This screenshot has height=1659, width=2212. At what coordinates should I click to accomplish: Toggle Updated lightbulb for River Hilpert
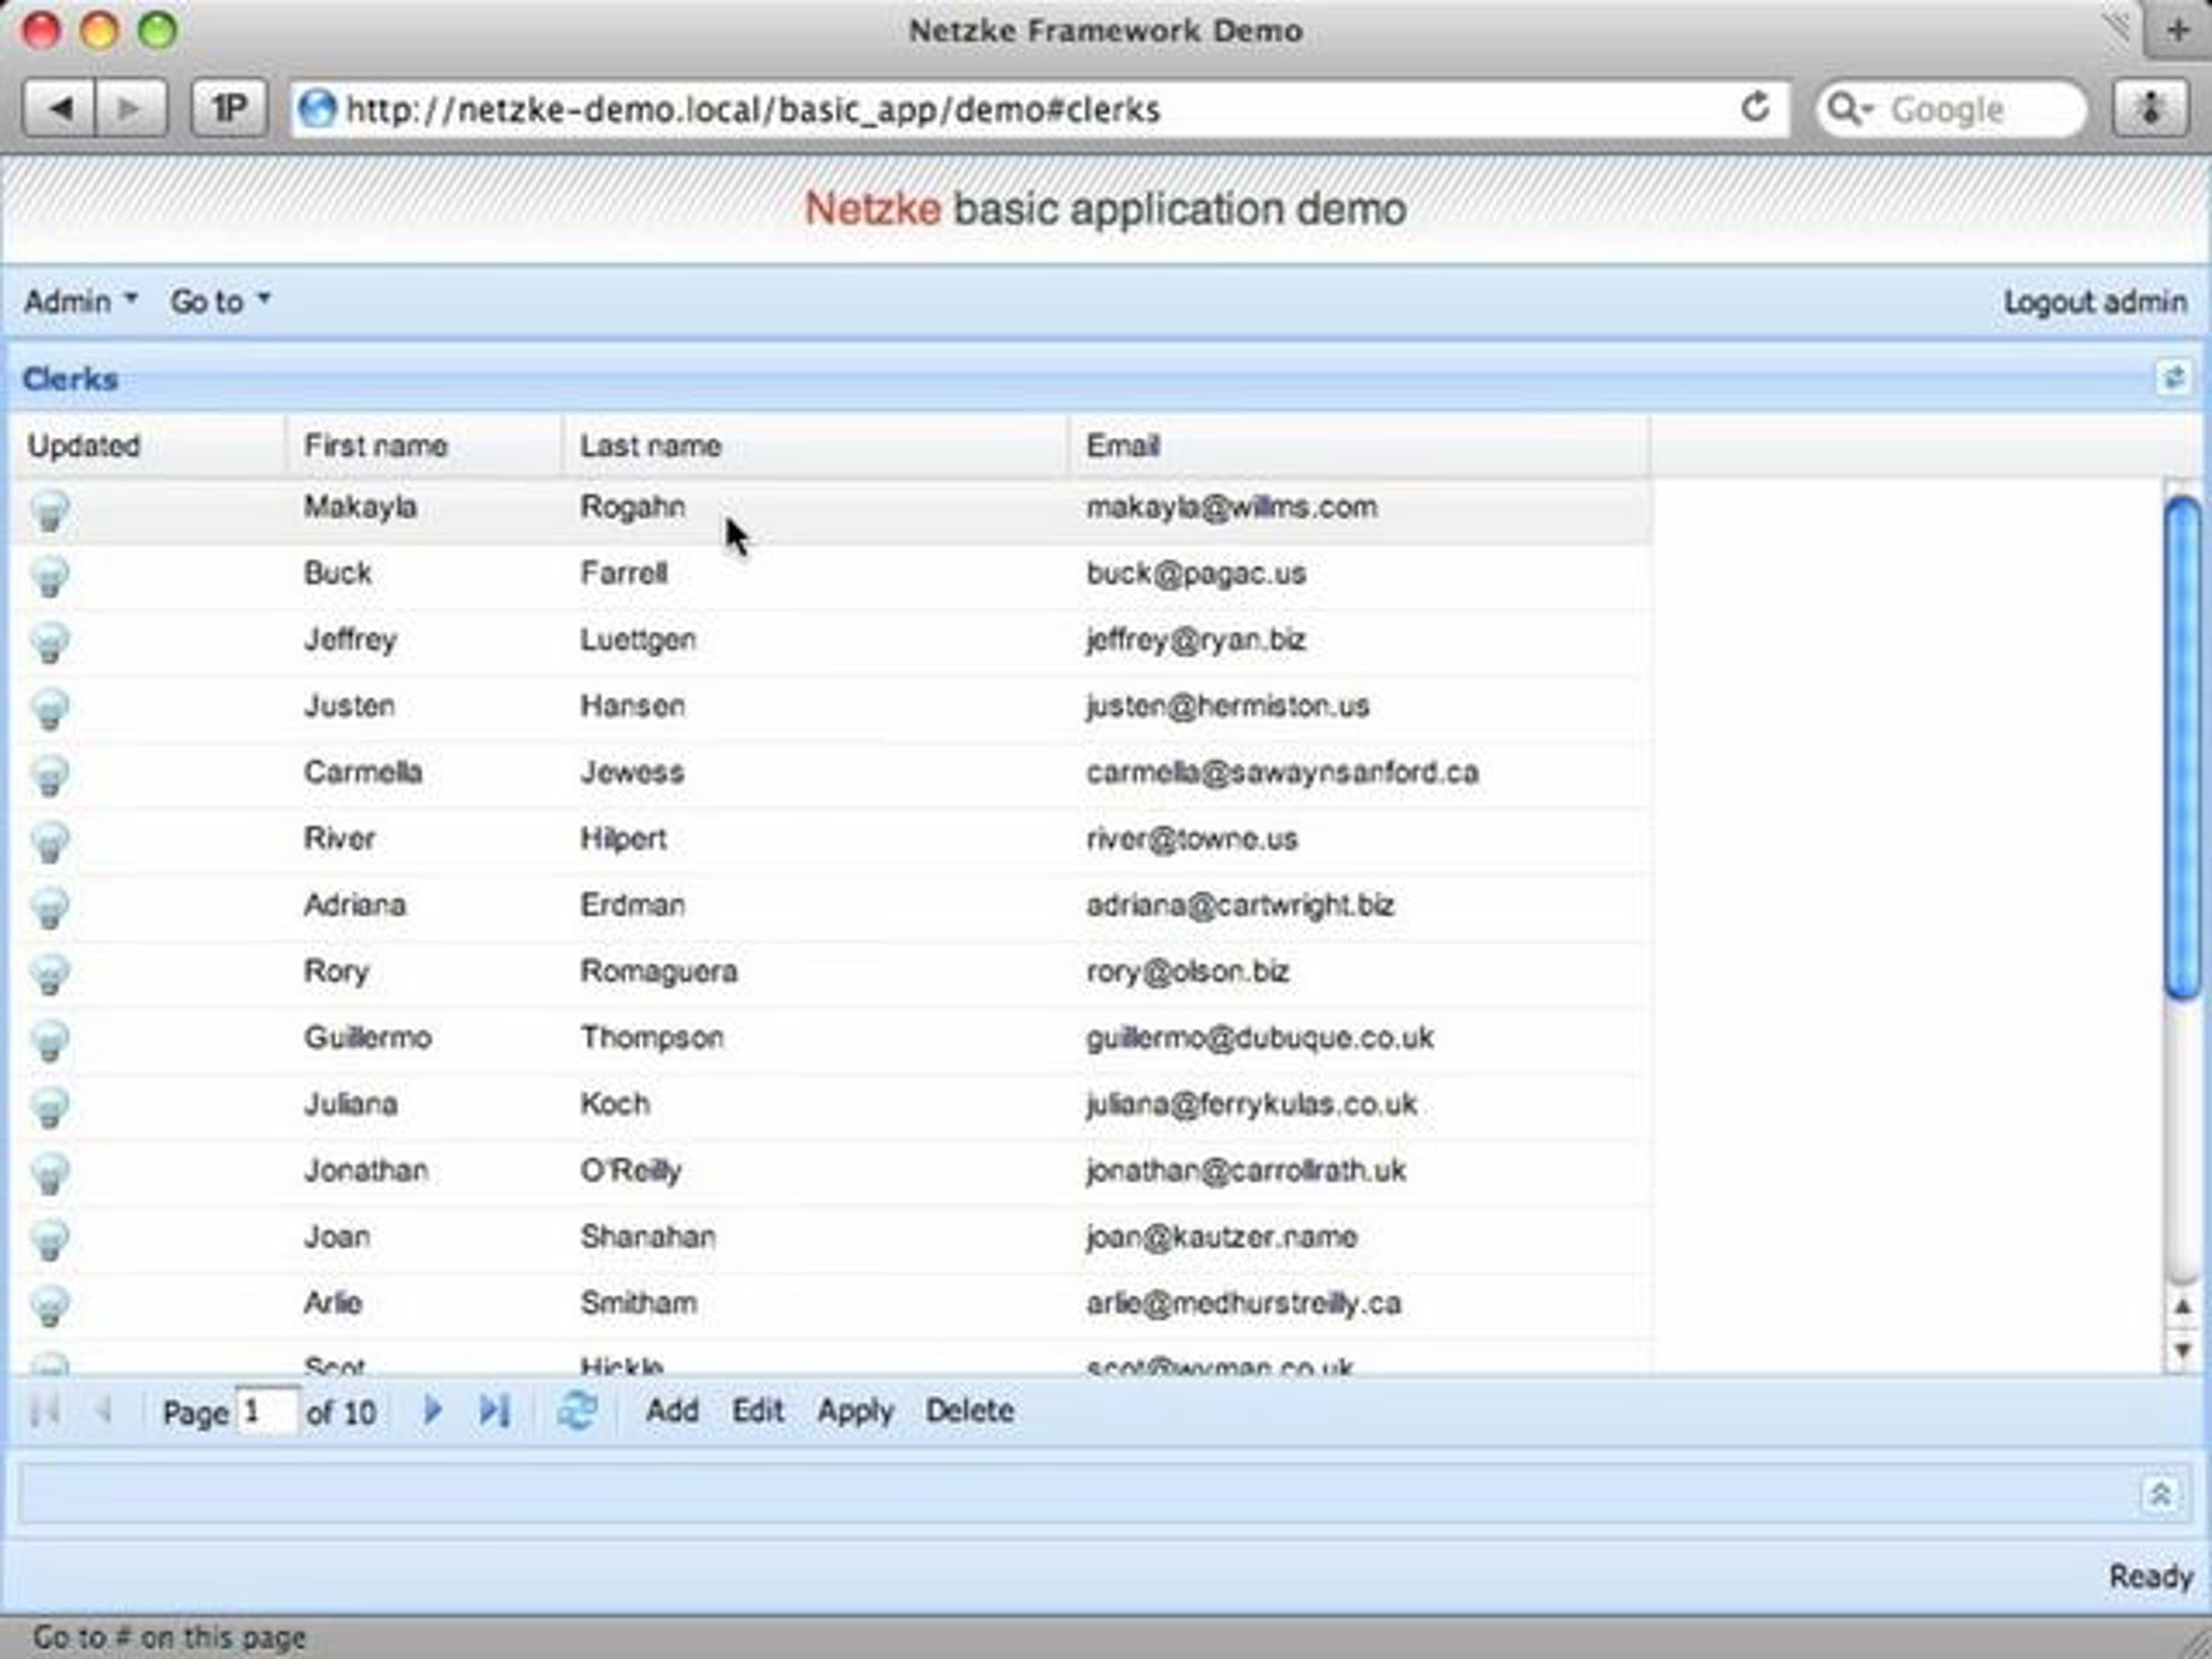50,841
